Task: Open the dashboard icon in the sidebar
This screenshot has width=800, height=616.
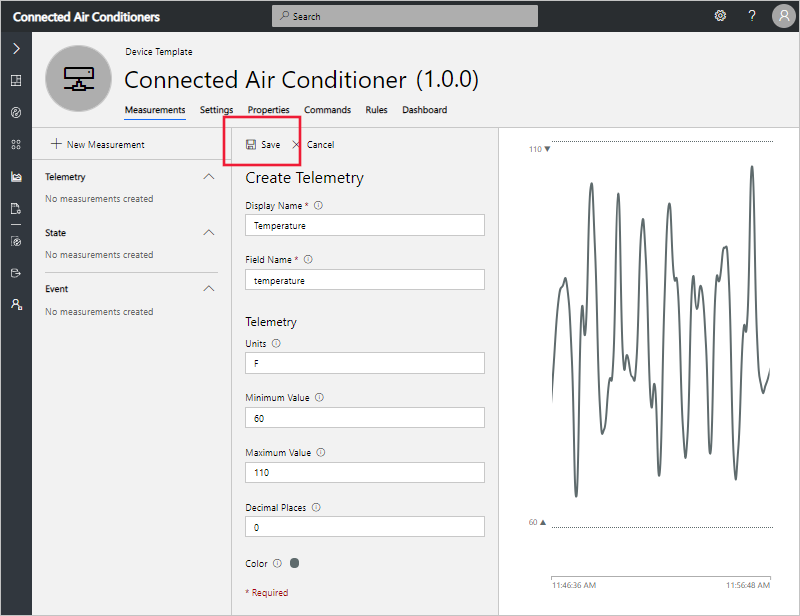Action: tap(16, 80)
